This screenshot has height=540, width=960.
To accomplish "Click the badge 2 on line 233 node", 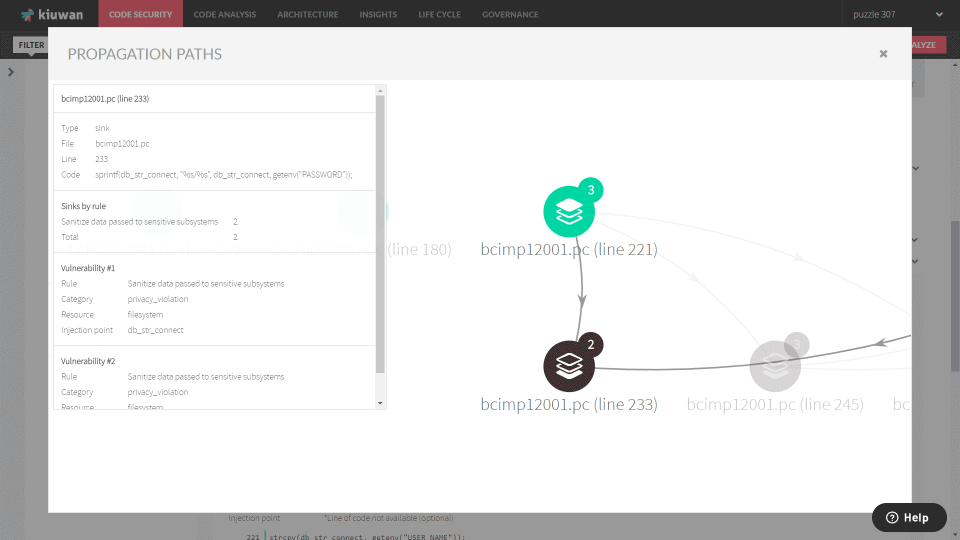I will coord(591,345).
